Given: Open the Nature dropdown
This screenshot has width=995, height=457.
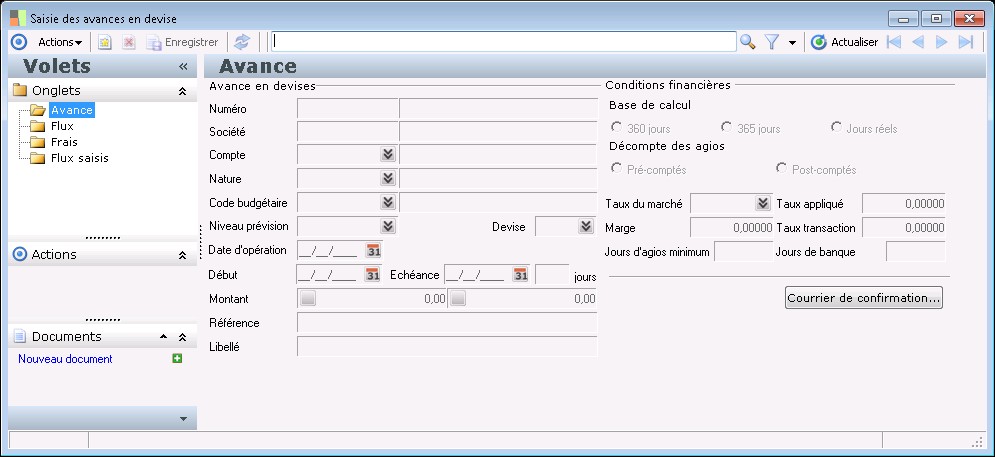Looking at the screenshot, I should pyautogui.click(x=388, y=178).
